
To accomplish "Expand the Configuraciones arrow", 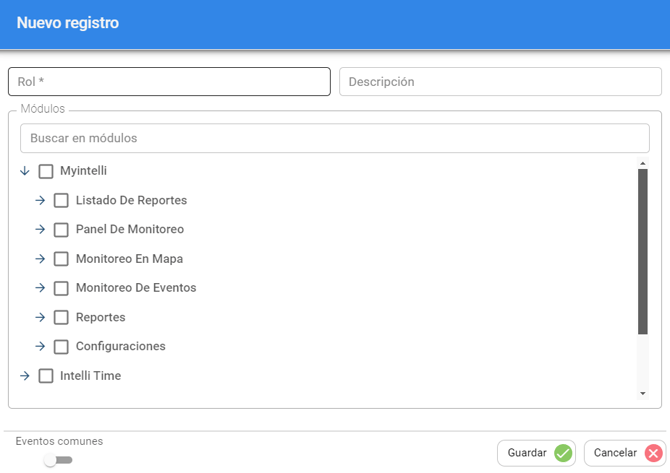I will pyautogui.click(x=40, y=346).
